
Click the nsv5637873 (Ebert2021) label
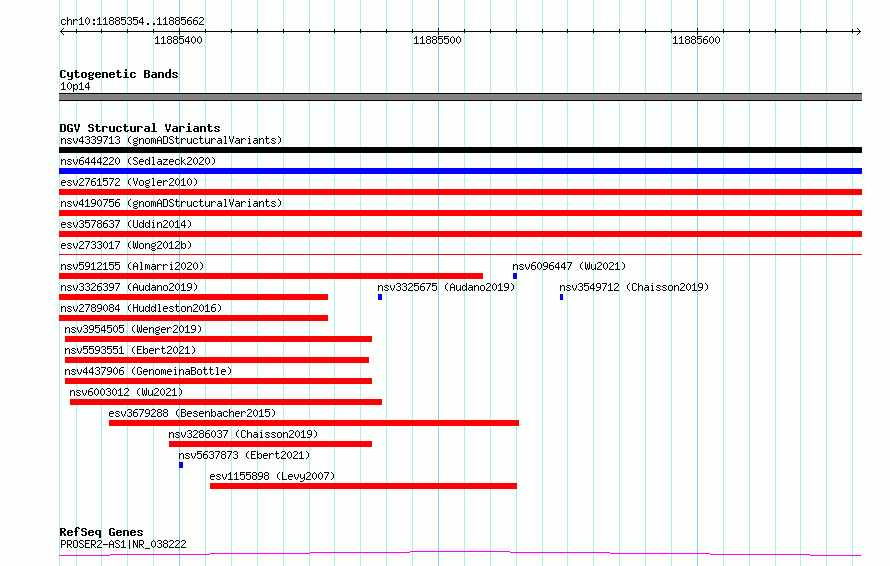point(244,455)
